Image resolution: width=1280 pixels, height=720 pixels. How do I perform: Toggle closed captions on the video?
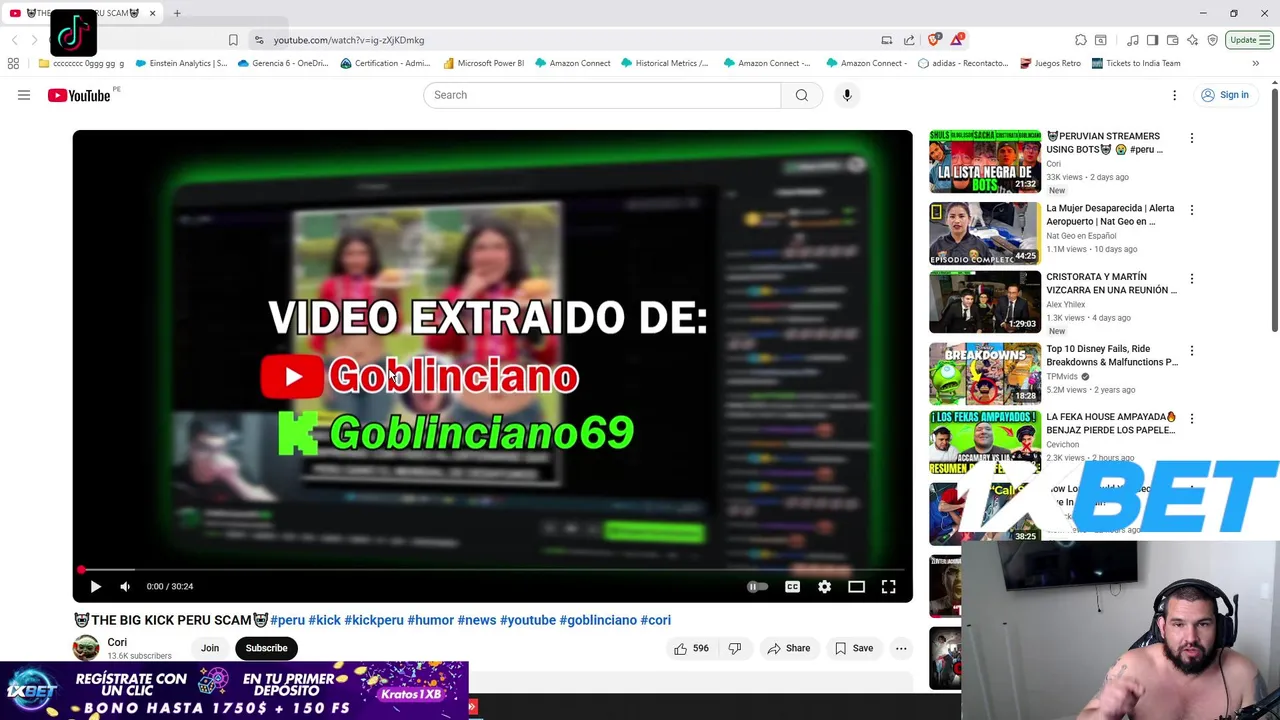coord(792,587)
